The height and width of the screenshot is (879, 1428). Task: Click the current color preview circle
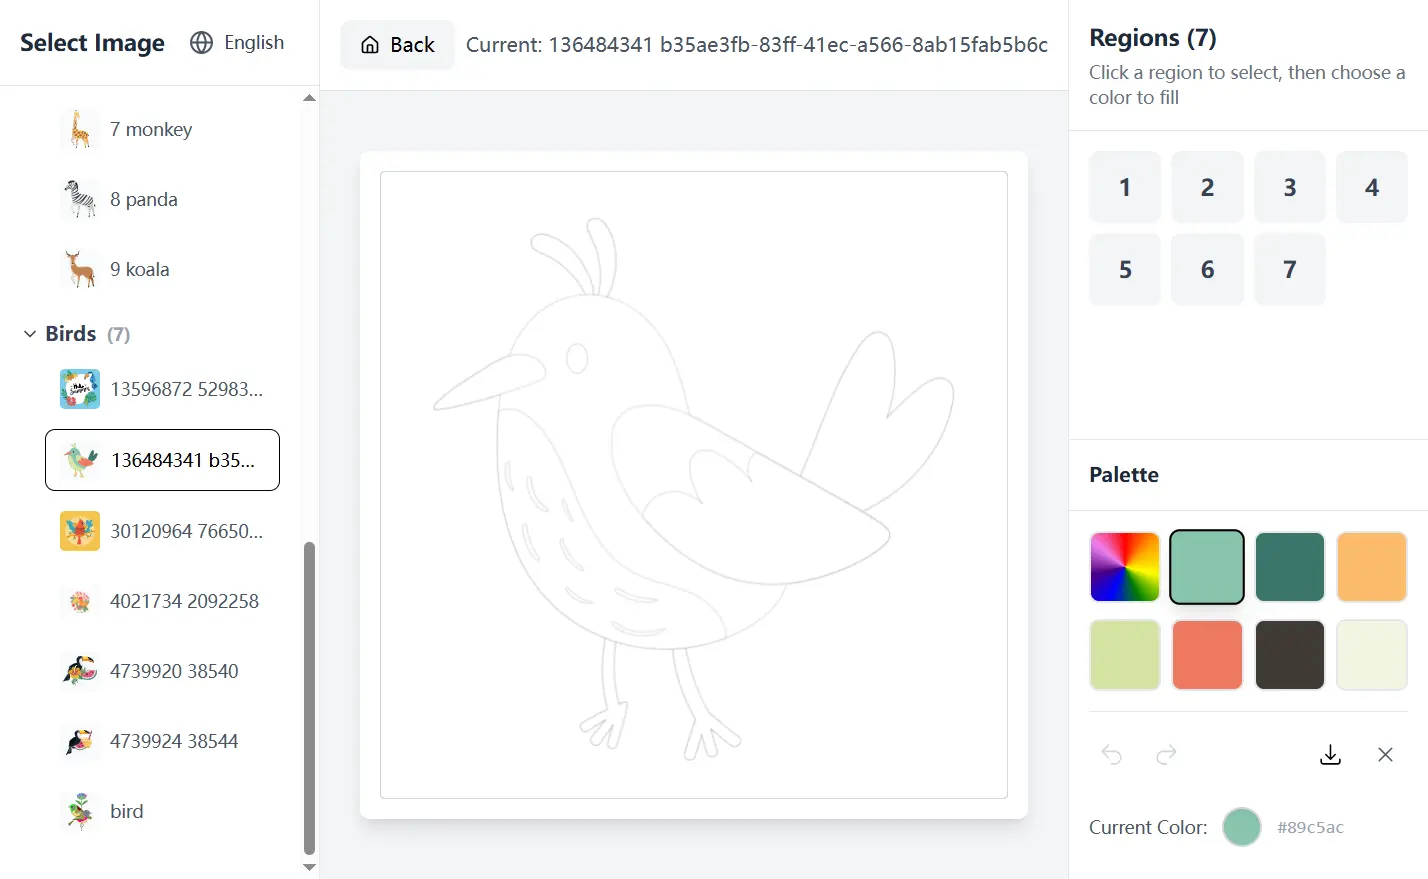click(1242, 827)
